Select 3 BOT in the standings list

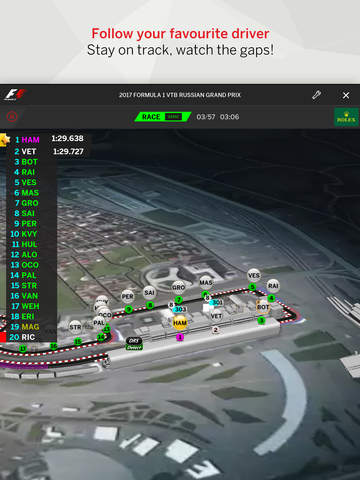click(26, 162)
